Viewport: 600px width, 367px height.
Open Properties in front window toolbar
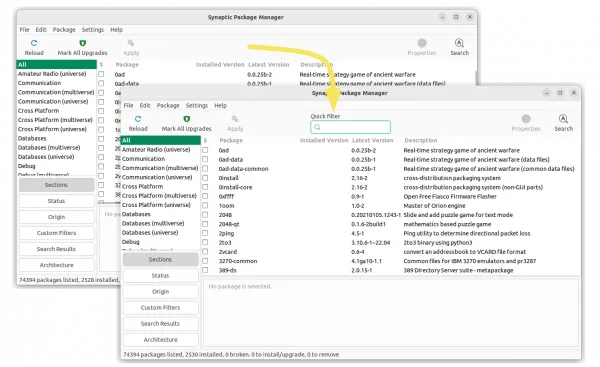pos(526,124)
